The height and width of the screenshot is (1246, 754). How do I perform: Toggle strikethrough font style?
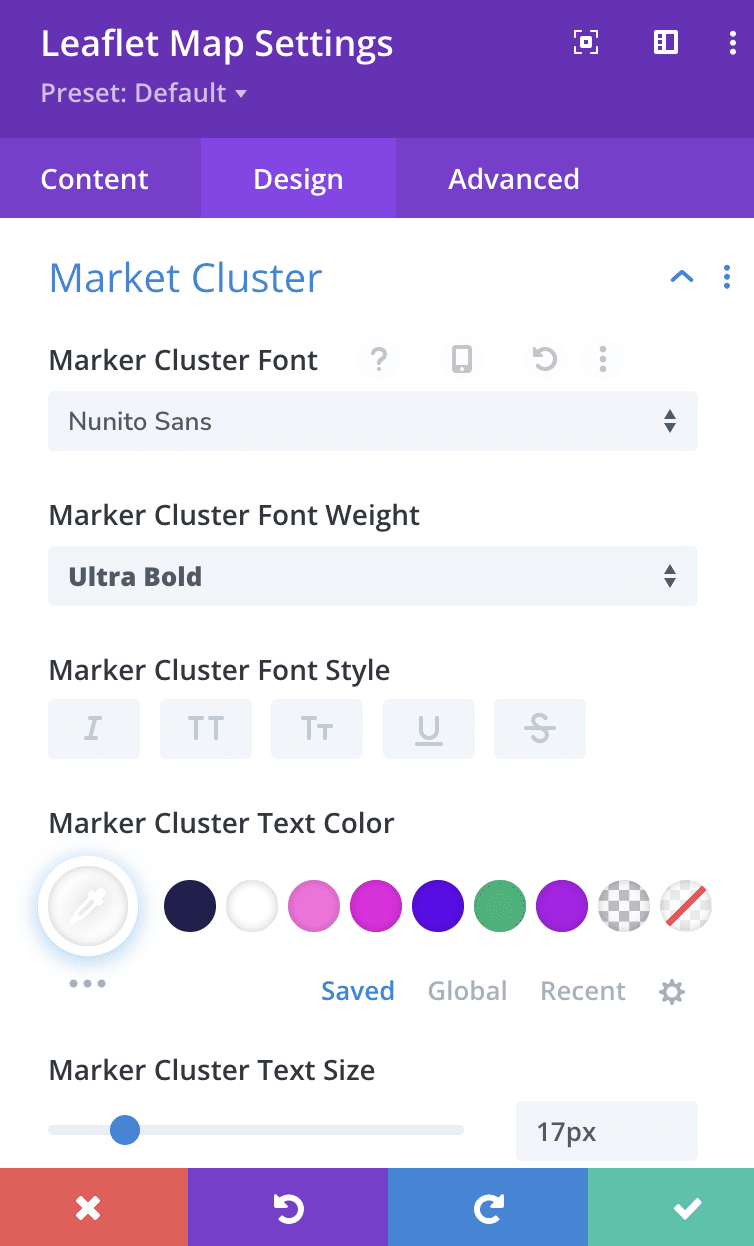(540, 729)
